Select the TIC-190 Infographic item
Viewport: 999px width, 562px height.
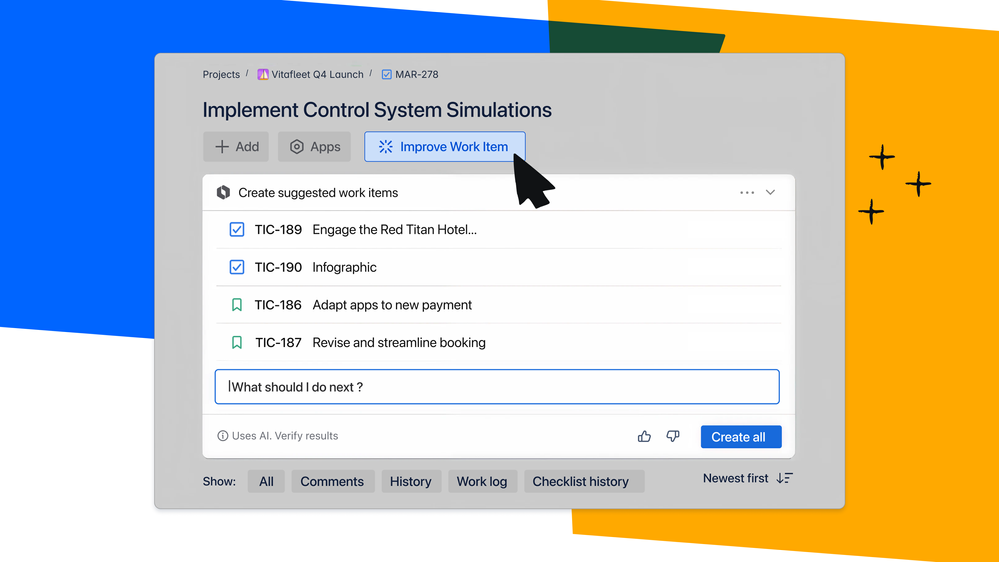(498, 267)
